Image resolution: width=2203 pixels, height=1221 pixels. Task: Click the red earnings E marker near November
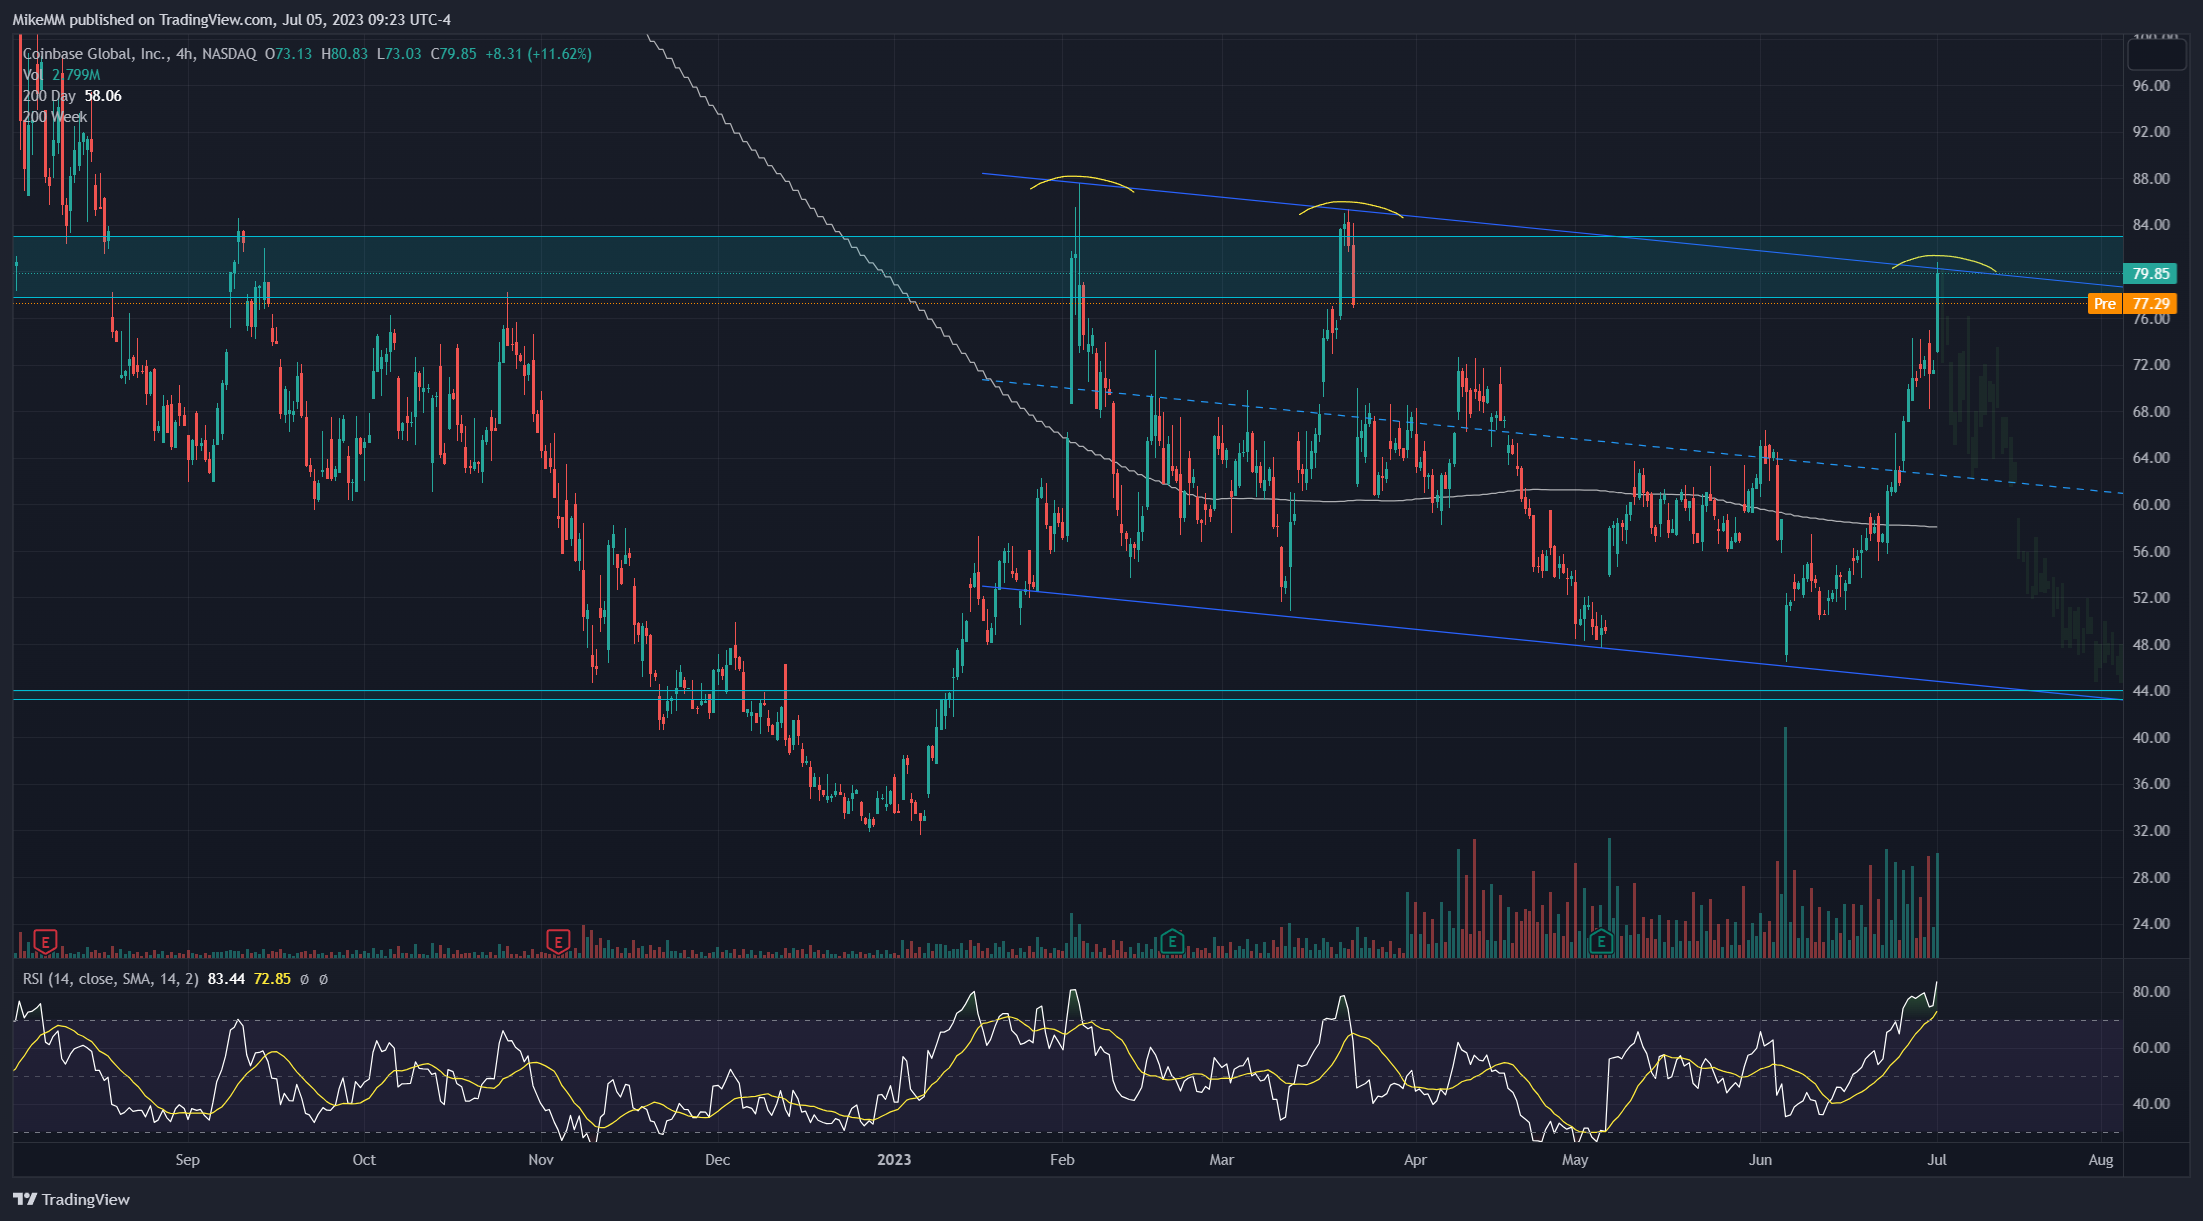[558, 941]
